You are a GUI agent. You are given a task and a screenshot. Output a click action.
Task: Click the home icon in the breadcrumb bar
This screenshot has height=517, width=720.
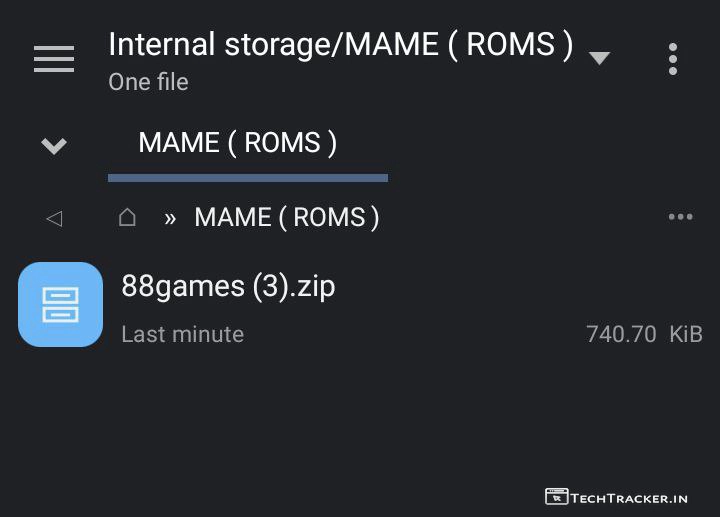click(x=127, y=217)
